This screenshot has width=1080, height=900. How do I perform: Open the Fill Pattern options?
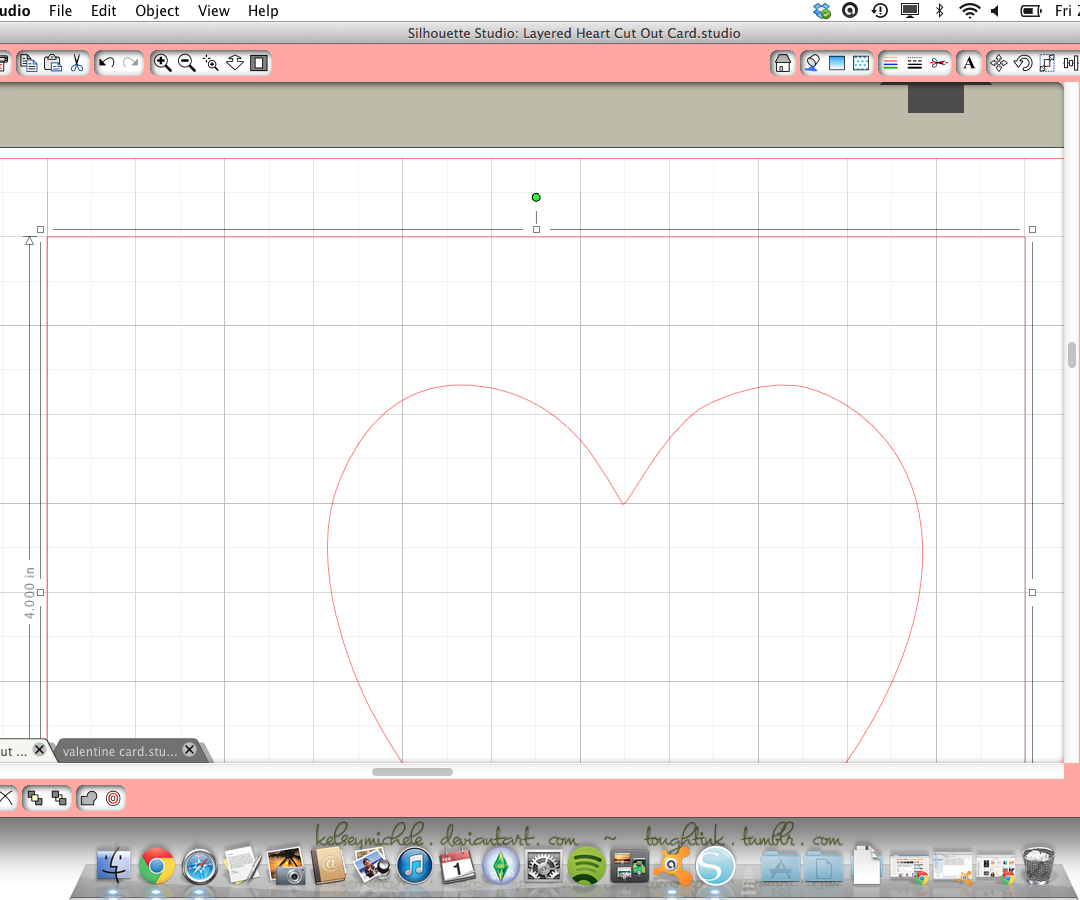[x=860, y=62]
